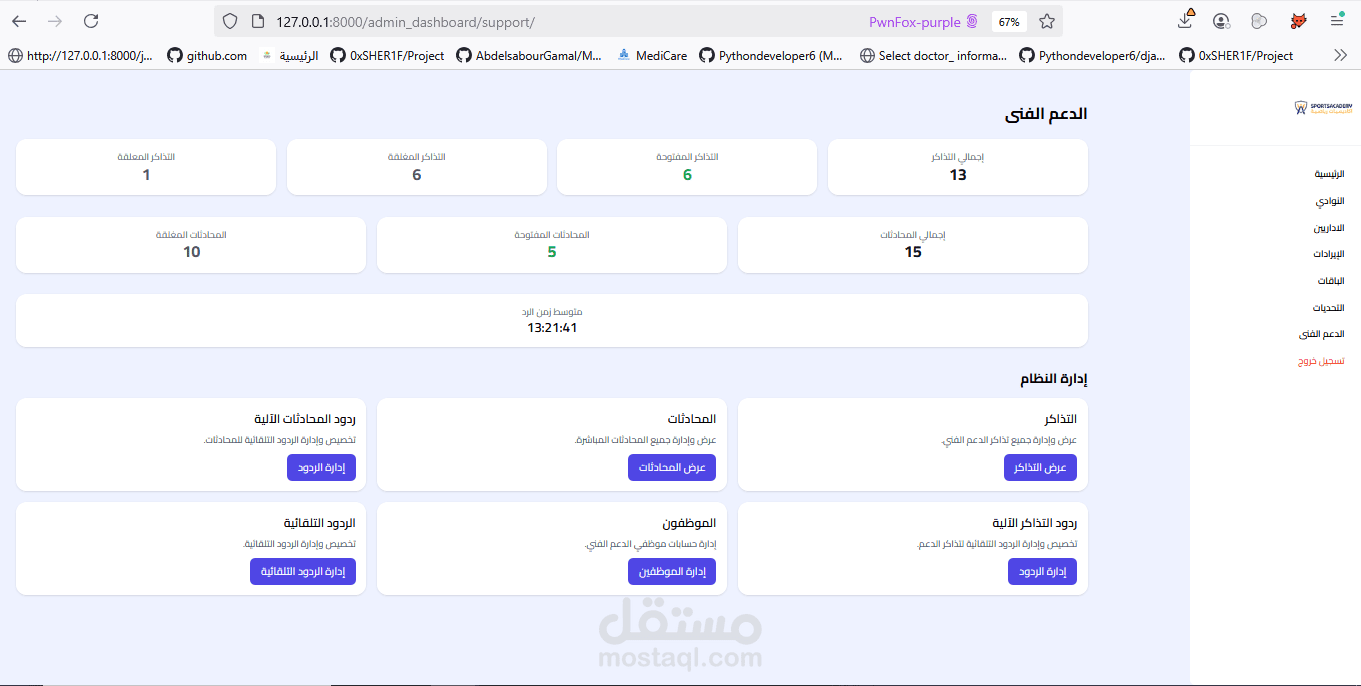
Task: Open the الرئيسية bookmark in bookmarks bar
Action: [289, 56]
